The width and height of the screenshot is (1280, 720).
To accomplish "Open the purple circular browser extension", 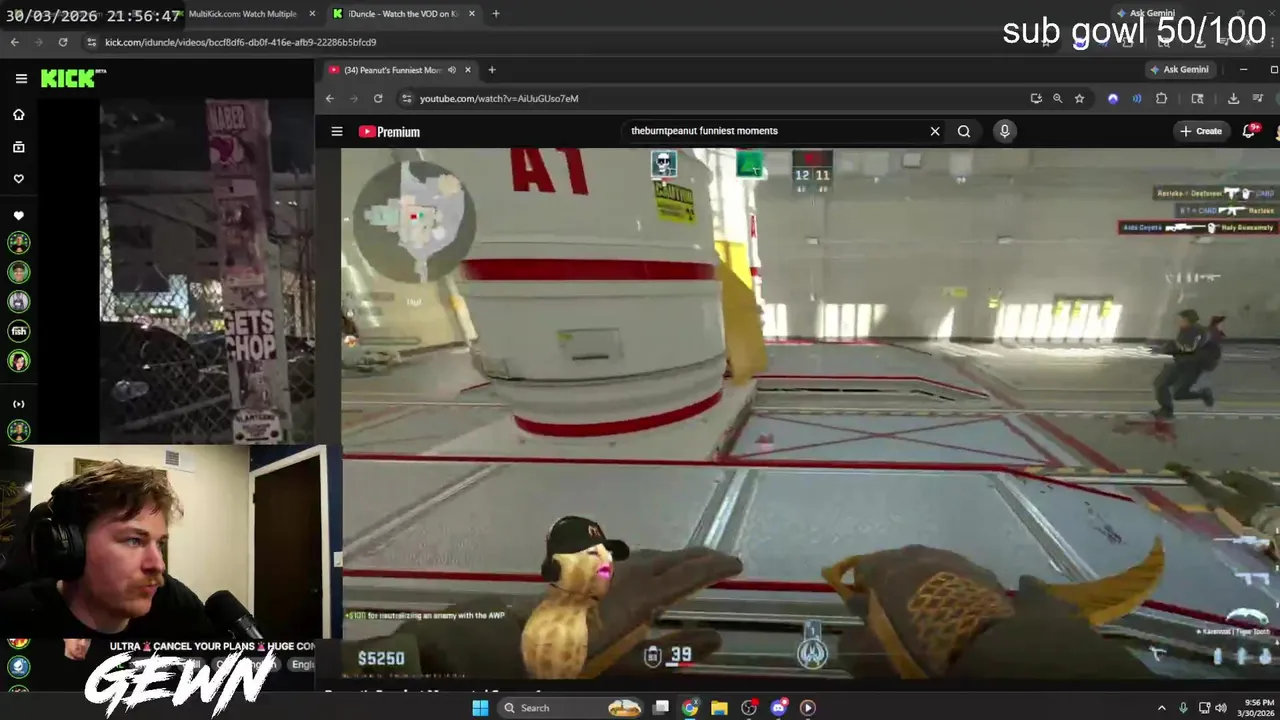I will tap(1113, 98).
